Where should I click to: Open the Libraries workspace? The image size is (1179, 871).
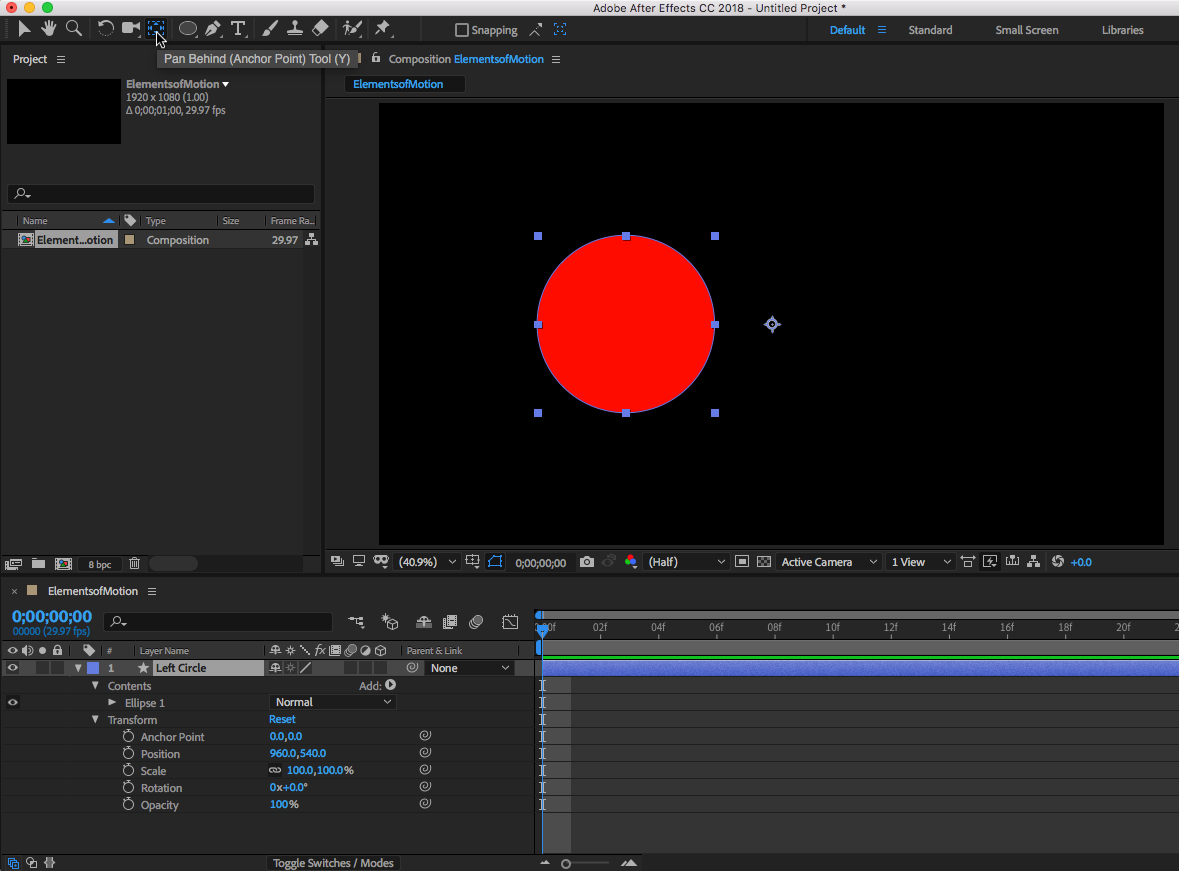coord(1122,30)
